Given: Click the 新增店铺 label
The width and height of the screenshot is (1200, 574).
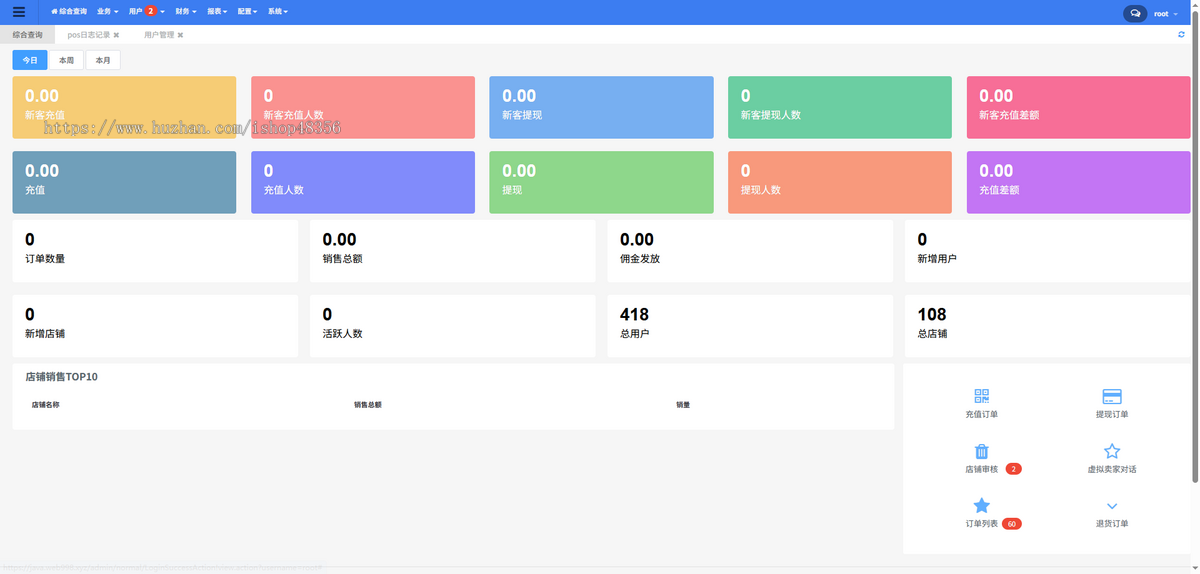Looking at the screenshot, I should (x=45, y=334).
